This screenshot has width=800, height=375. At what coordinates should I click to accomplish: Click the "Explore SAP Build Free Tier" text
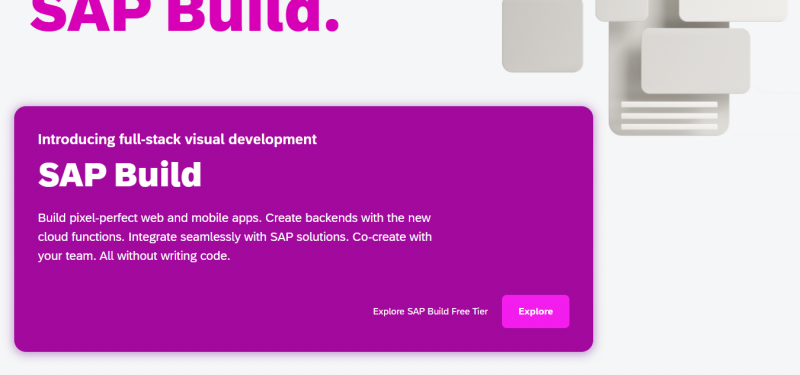point(430,311)
